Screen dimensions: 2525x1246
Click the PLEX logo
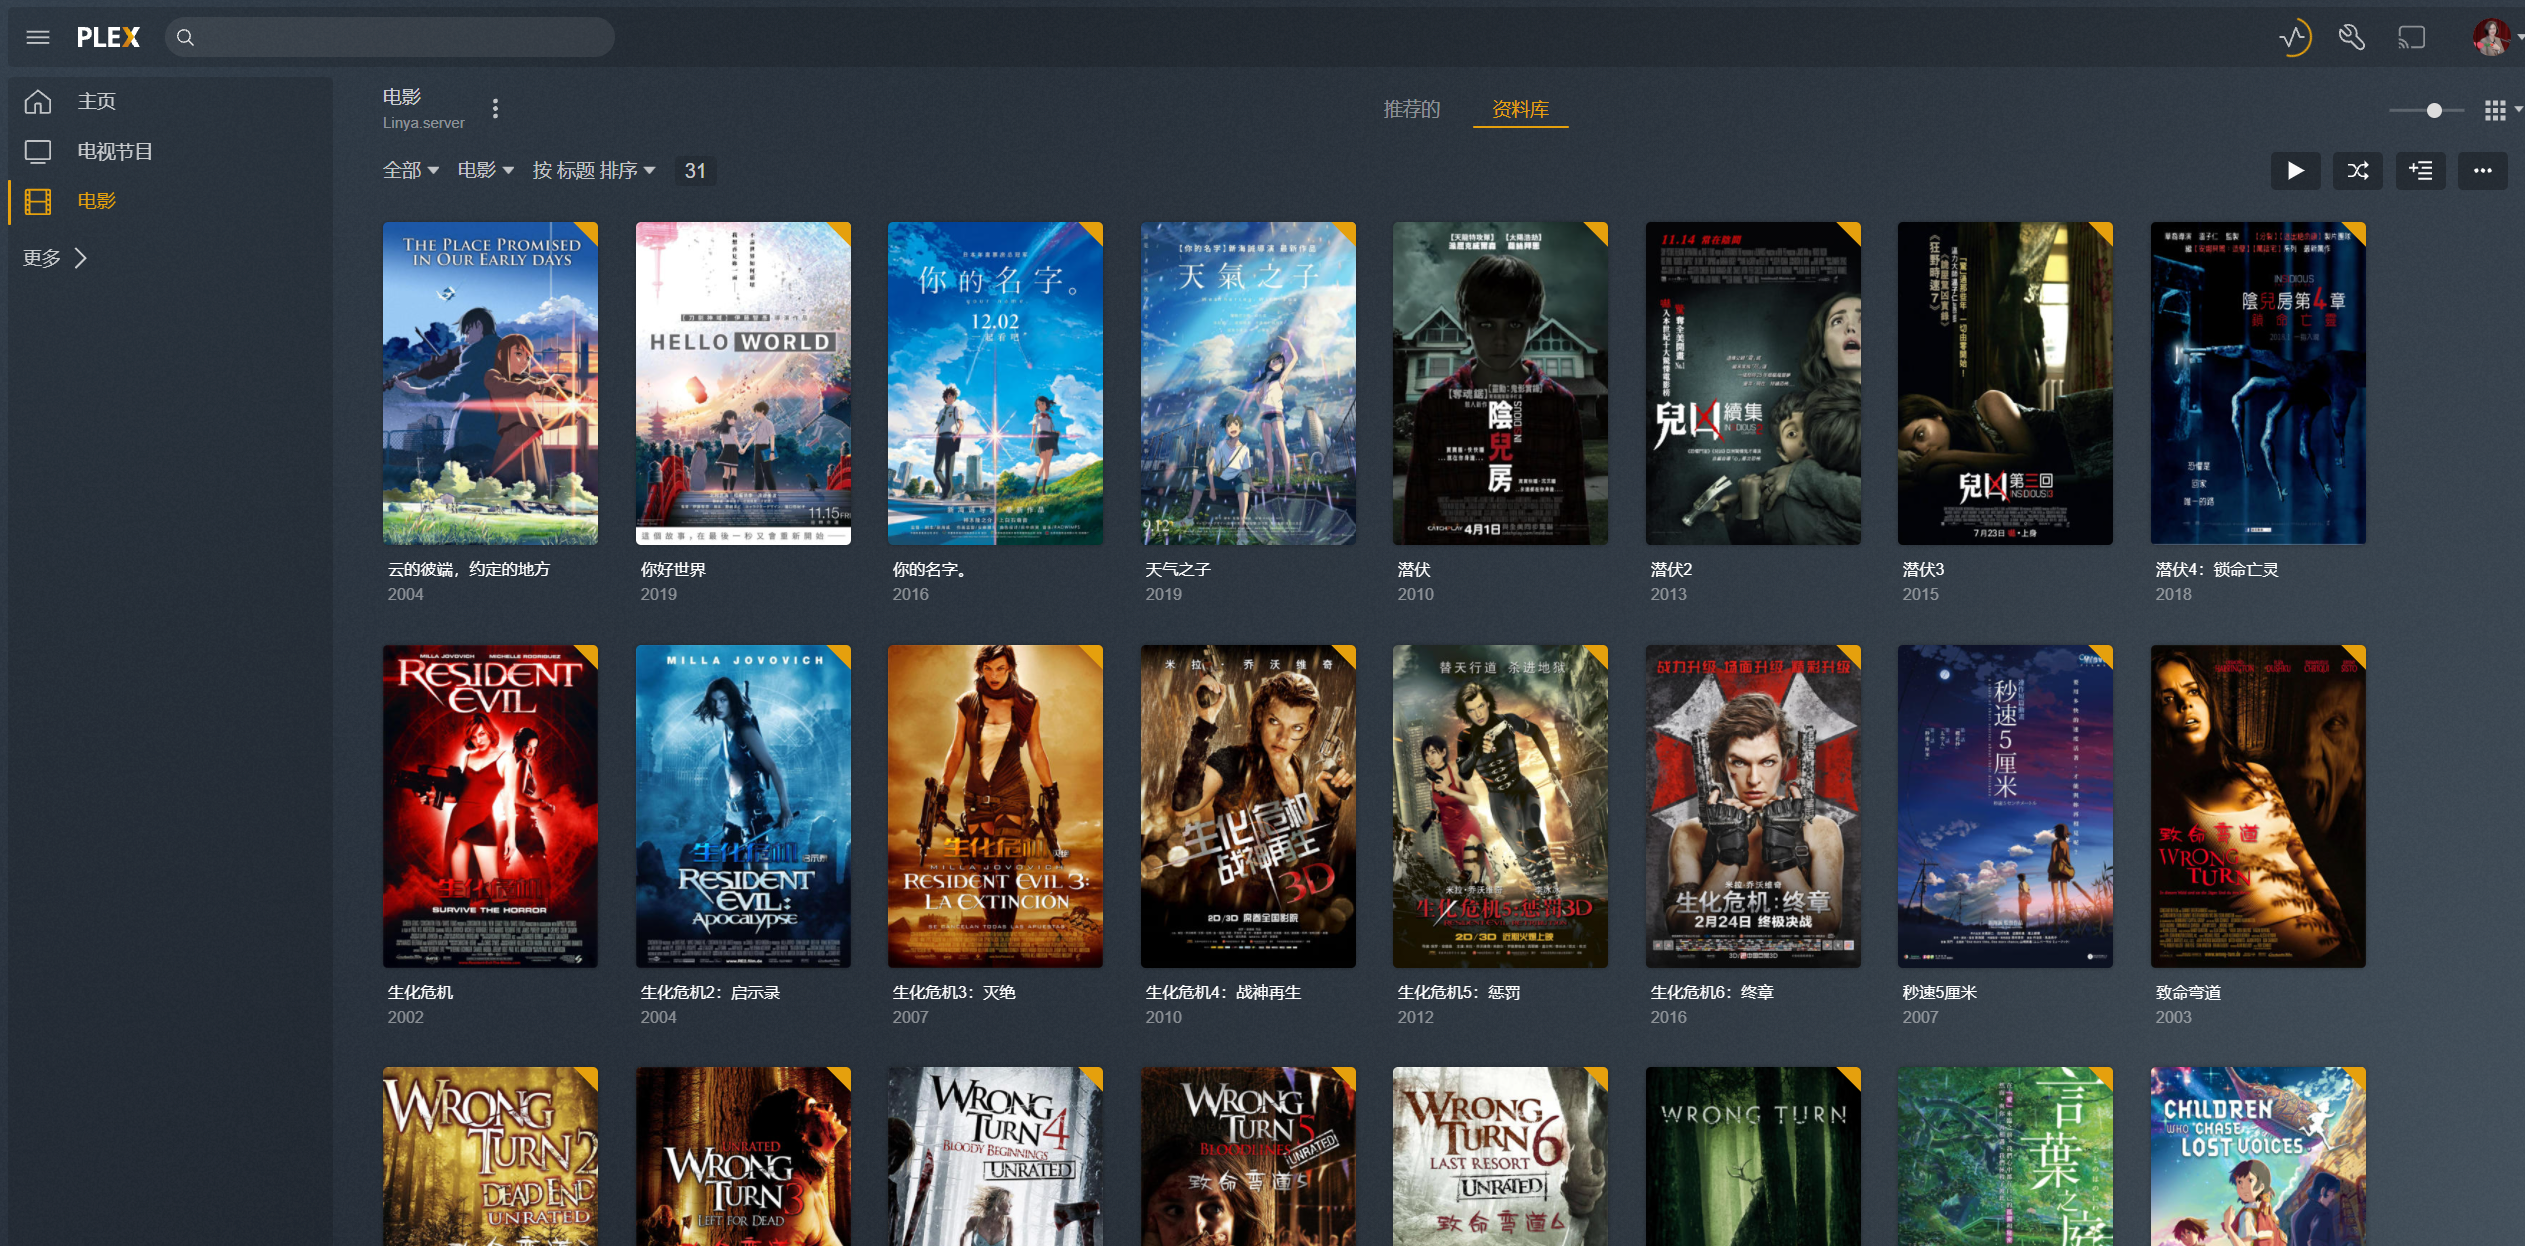108,37
